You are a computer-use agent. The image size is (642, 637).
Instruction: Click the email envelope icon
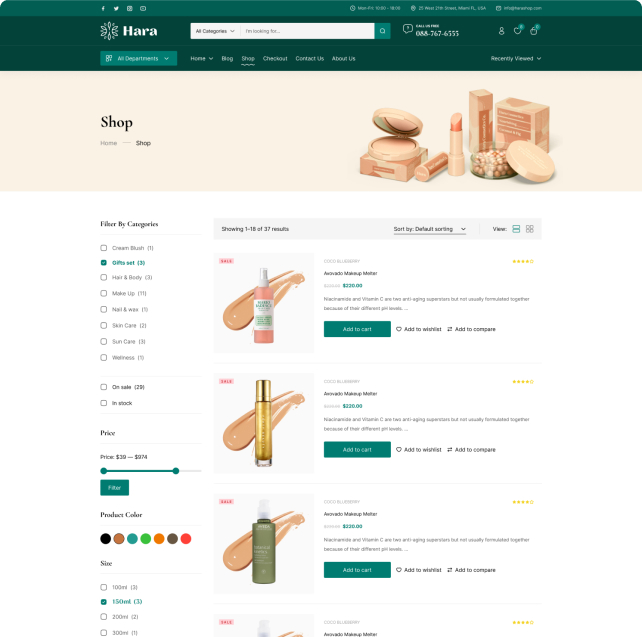coord(498,8)
